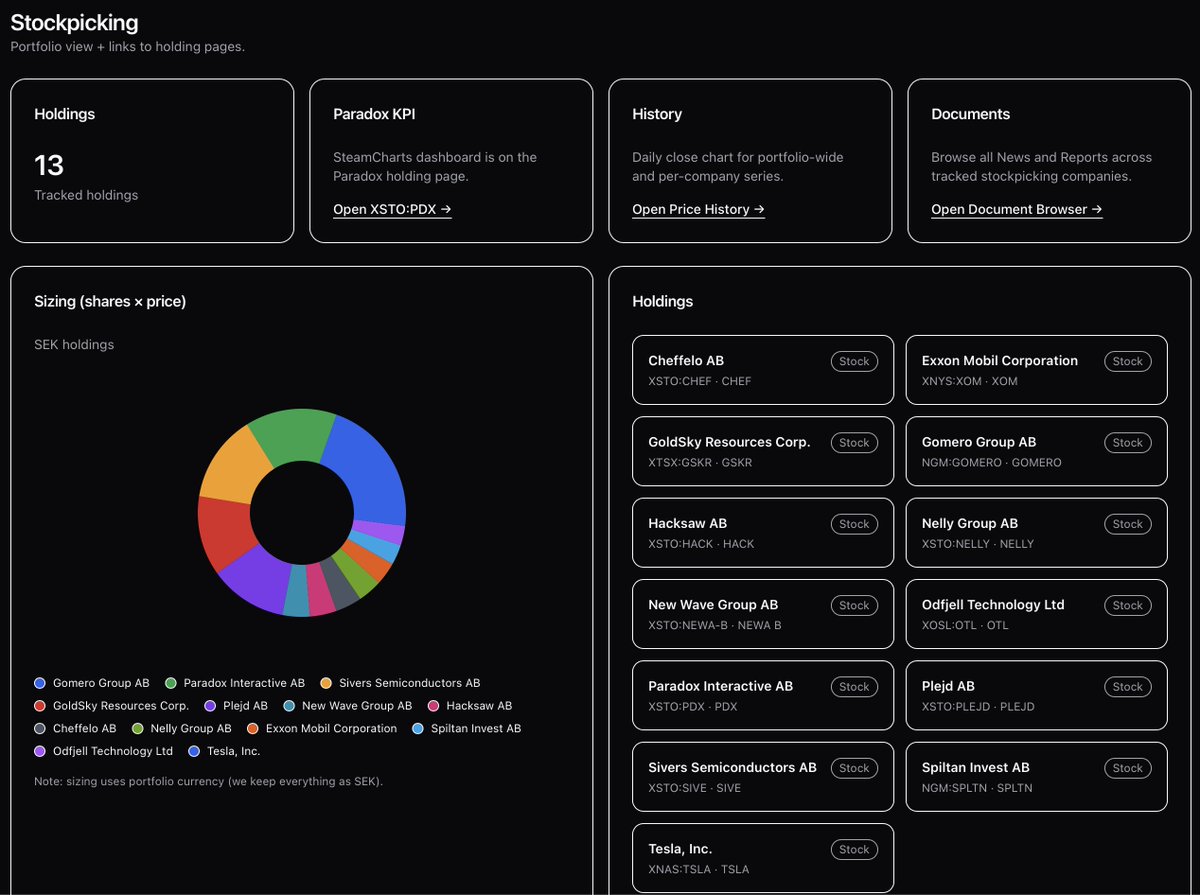Open the New Wave Group AB holding card

point(762,614)
